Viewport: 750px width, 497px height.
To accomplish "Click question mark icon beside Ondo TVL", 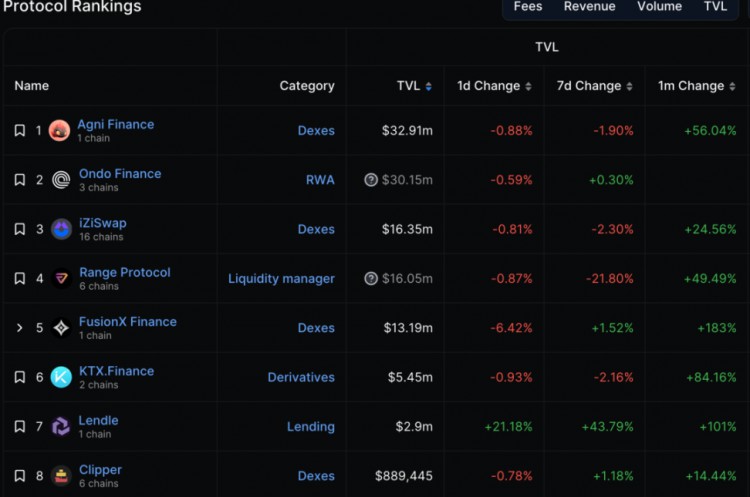I will tap(371, 180).
